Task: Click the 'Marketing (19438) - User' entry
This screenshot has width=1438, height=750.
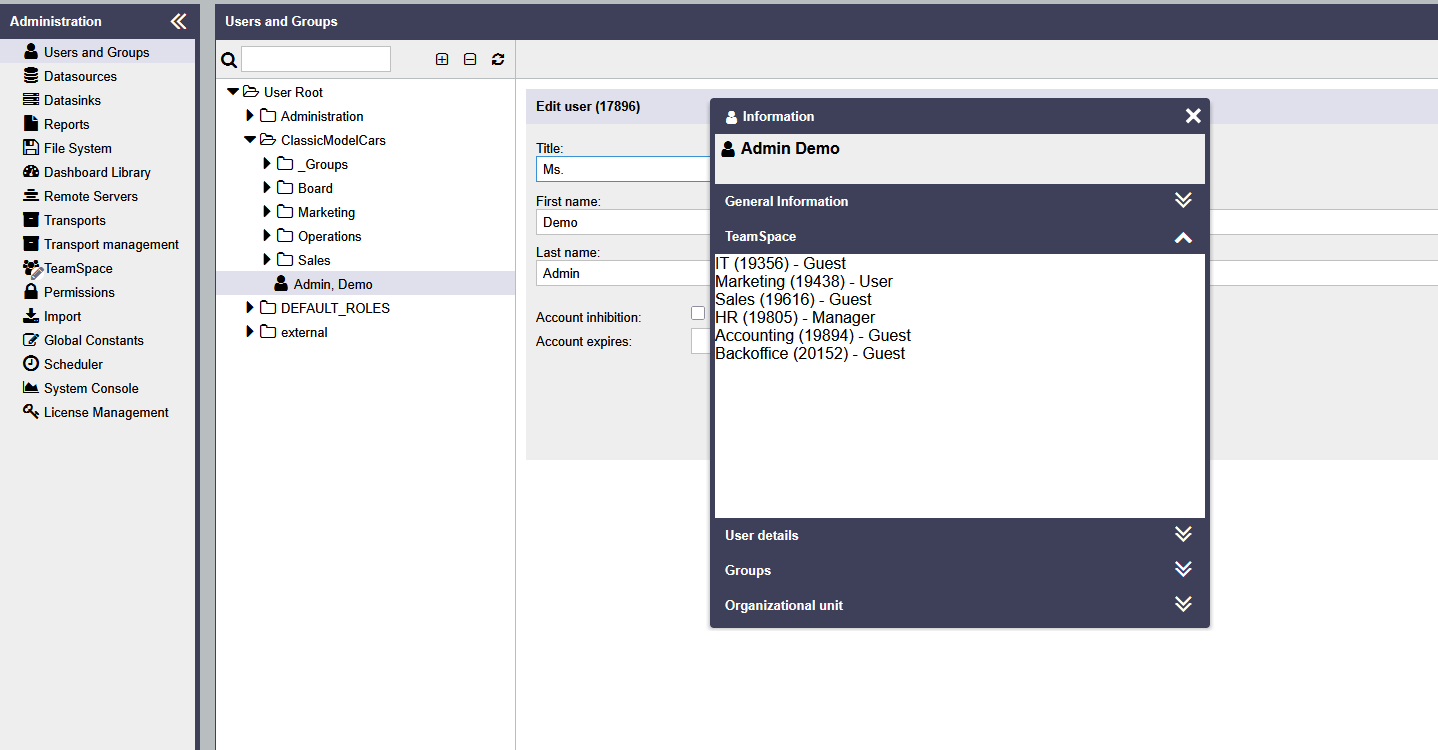Action: pos(804,281)
